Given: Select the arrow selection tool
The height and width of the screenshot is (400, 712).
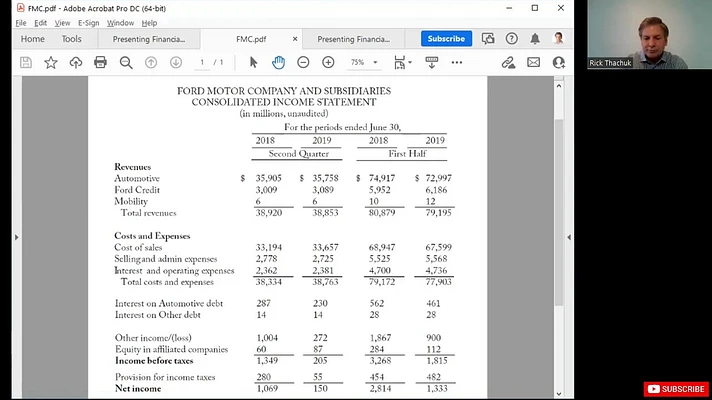Looking at the screenshot, I should click(253, 62).
